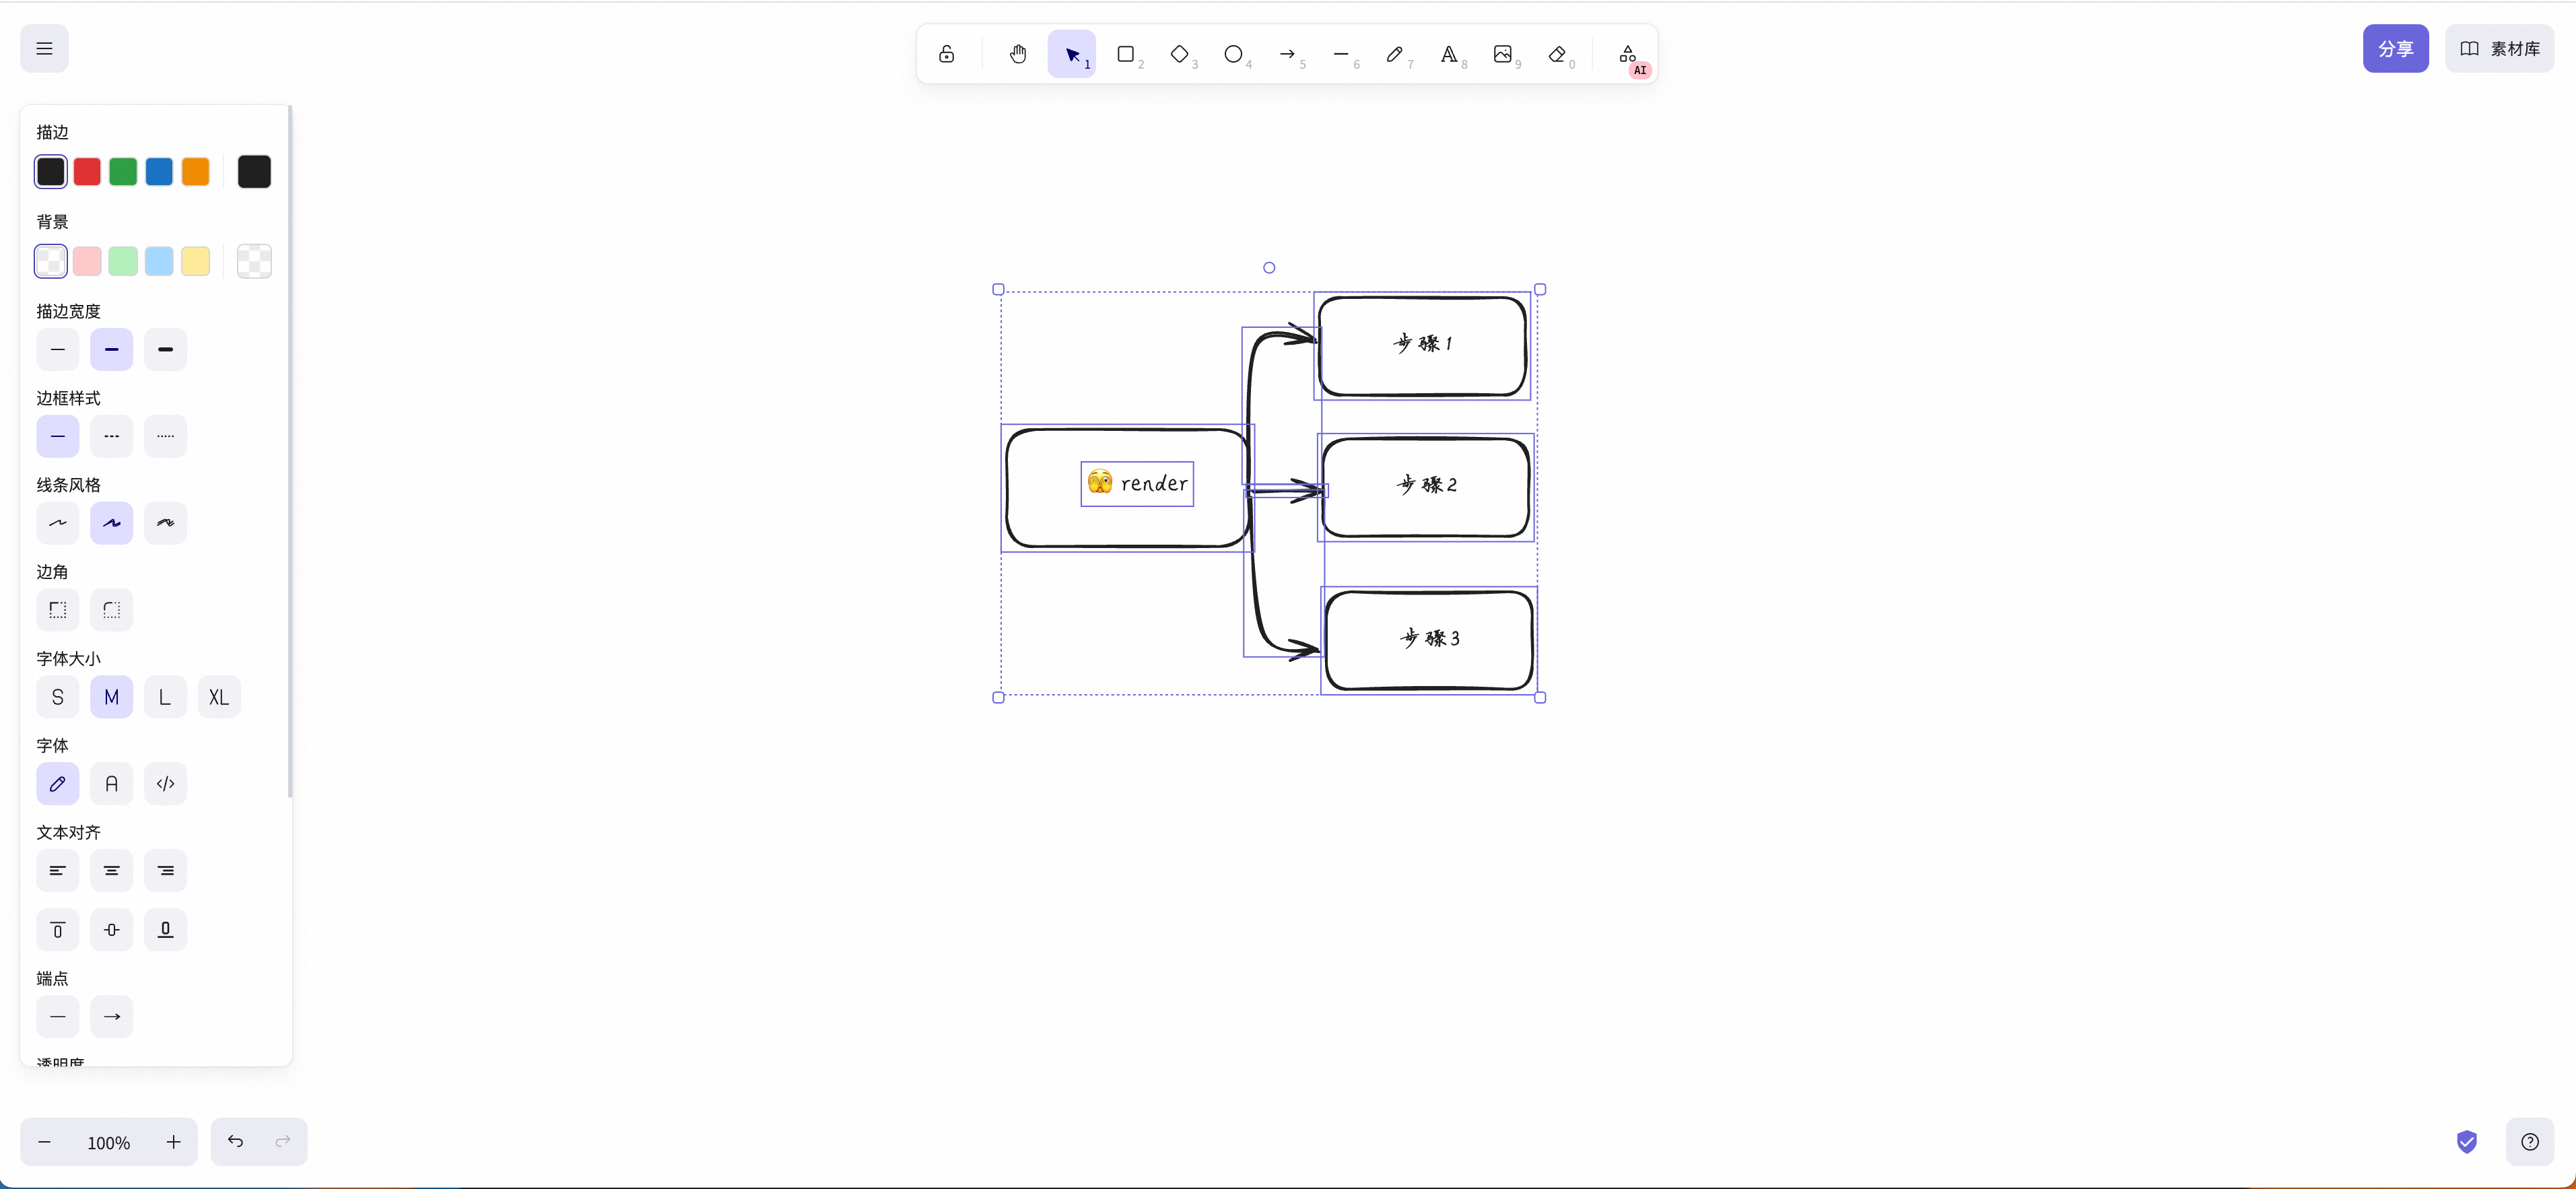This screenshot has height=1189, width=2576.
Task: Open custom stroke color picker
Action: tap(254, 172)
